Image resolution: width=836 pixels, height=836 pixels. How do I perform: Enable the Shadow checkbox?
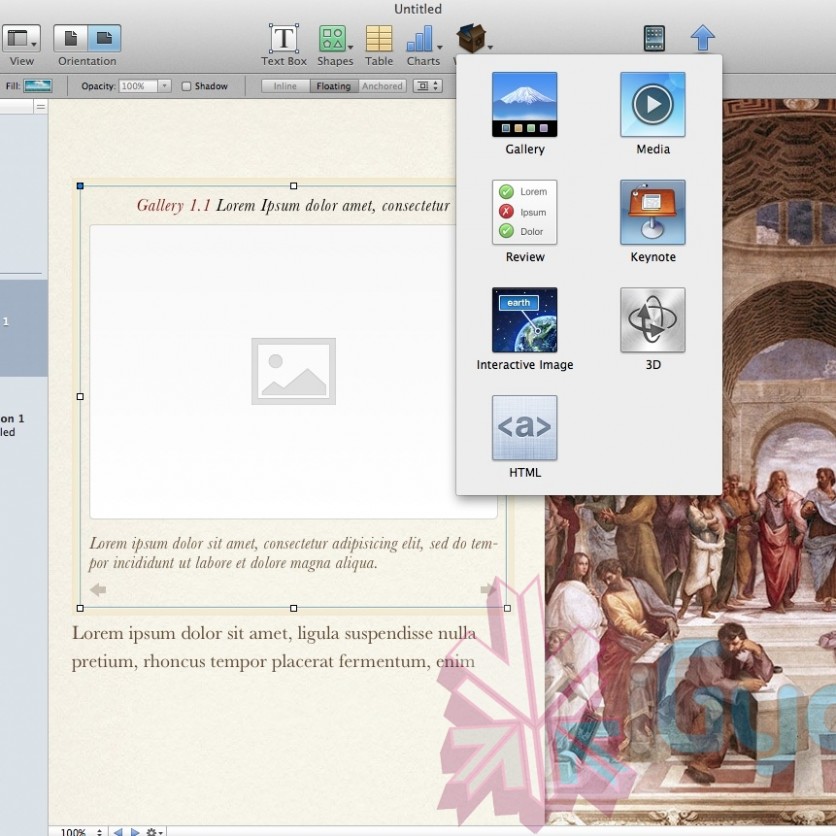pyautogui.click(x=187, y=87)
